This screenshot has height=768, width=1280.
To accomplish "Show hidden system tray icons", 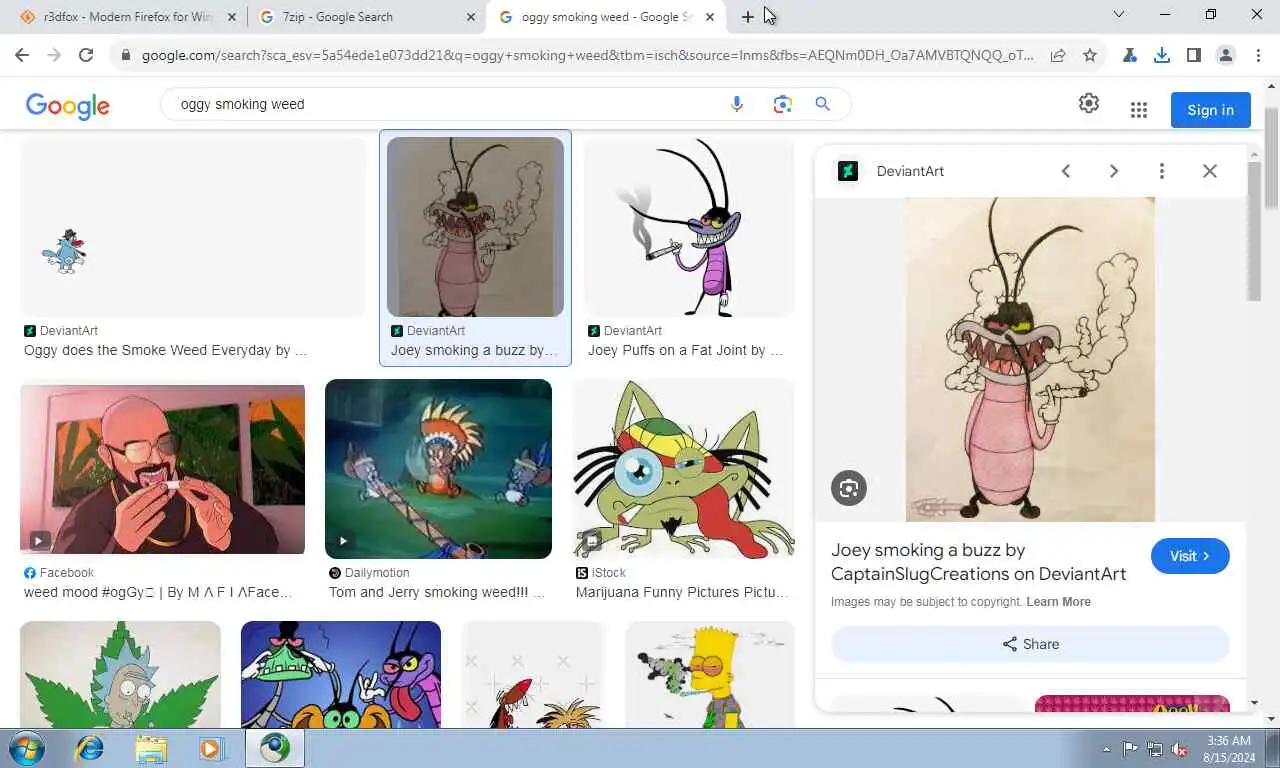I will (x=1106, y=749).
